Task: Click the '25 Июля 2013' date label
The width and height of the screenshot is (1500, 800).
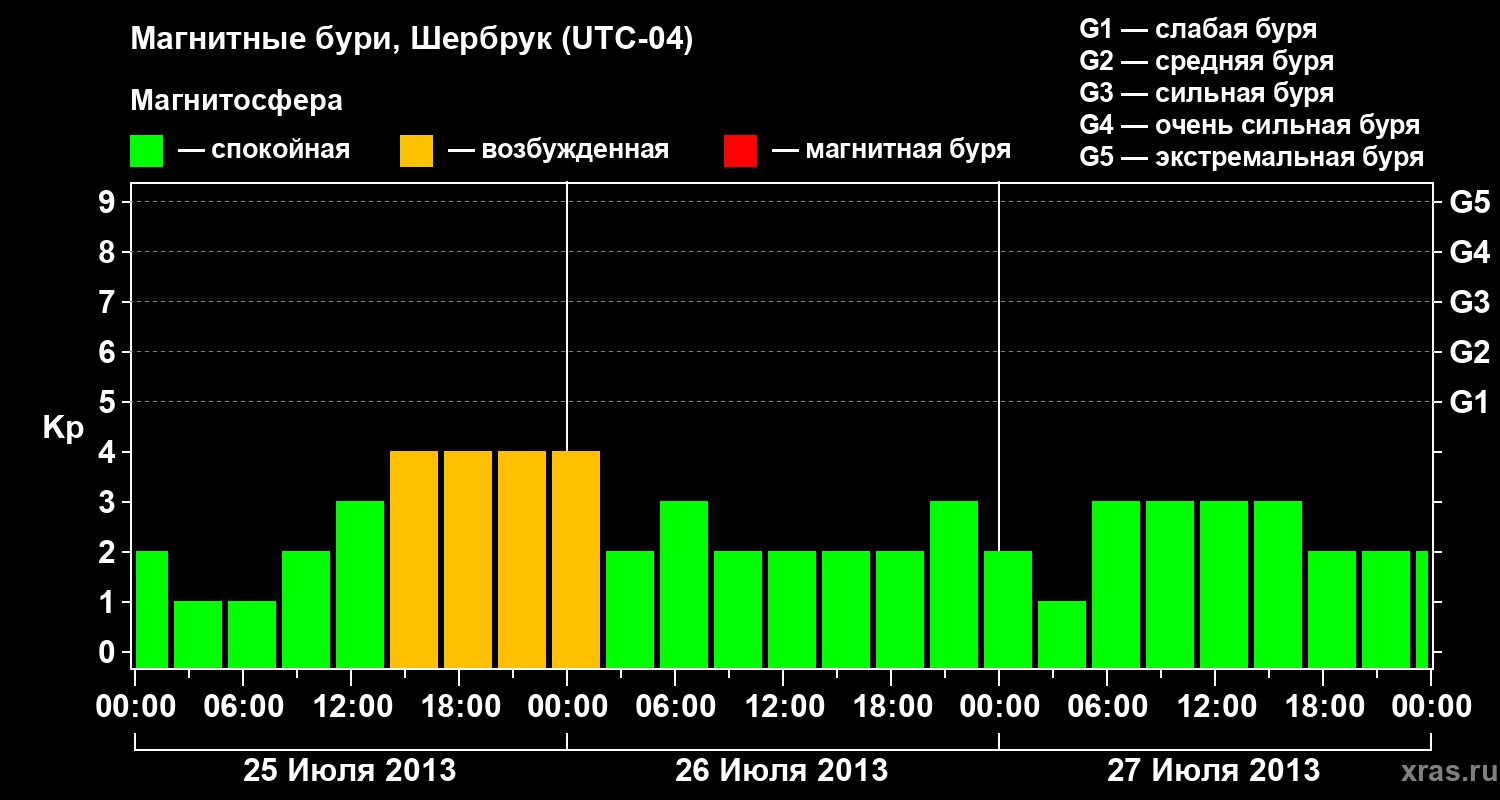Action: click(350, 771)
